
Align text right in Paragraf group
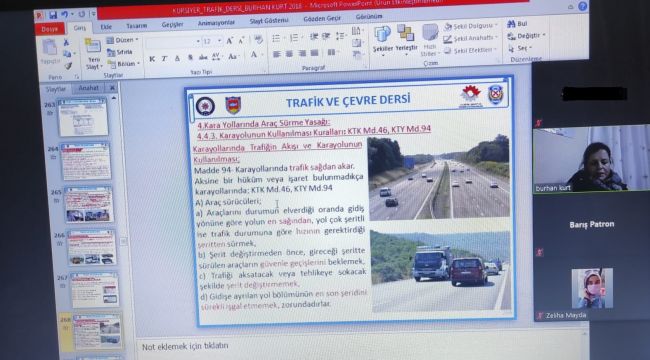point(302,53)
